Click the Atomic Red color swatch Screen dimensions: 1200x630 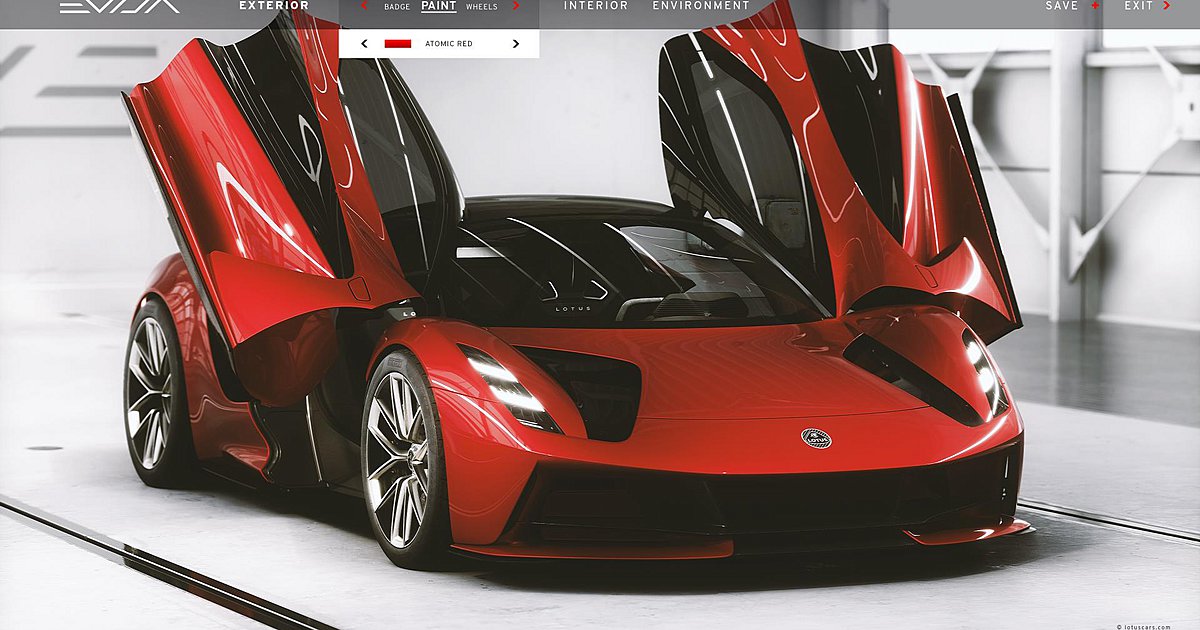point(398,44)
